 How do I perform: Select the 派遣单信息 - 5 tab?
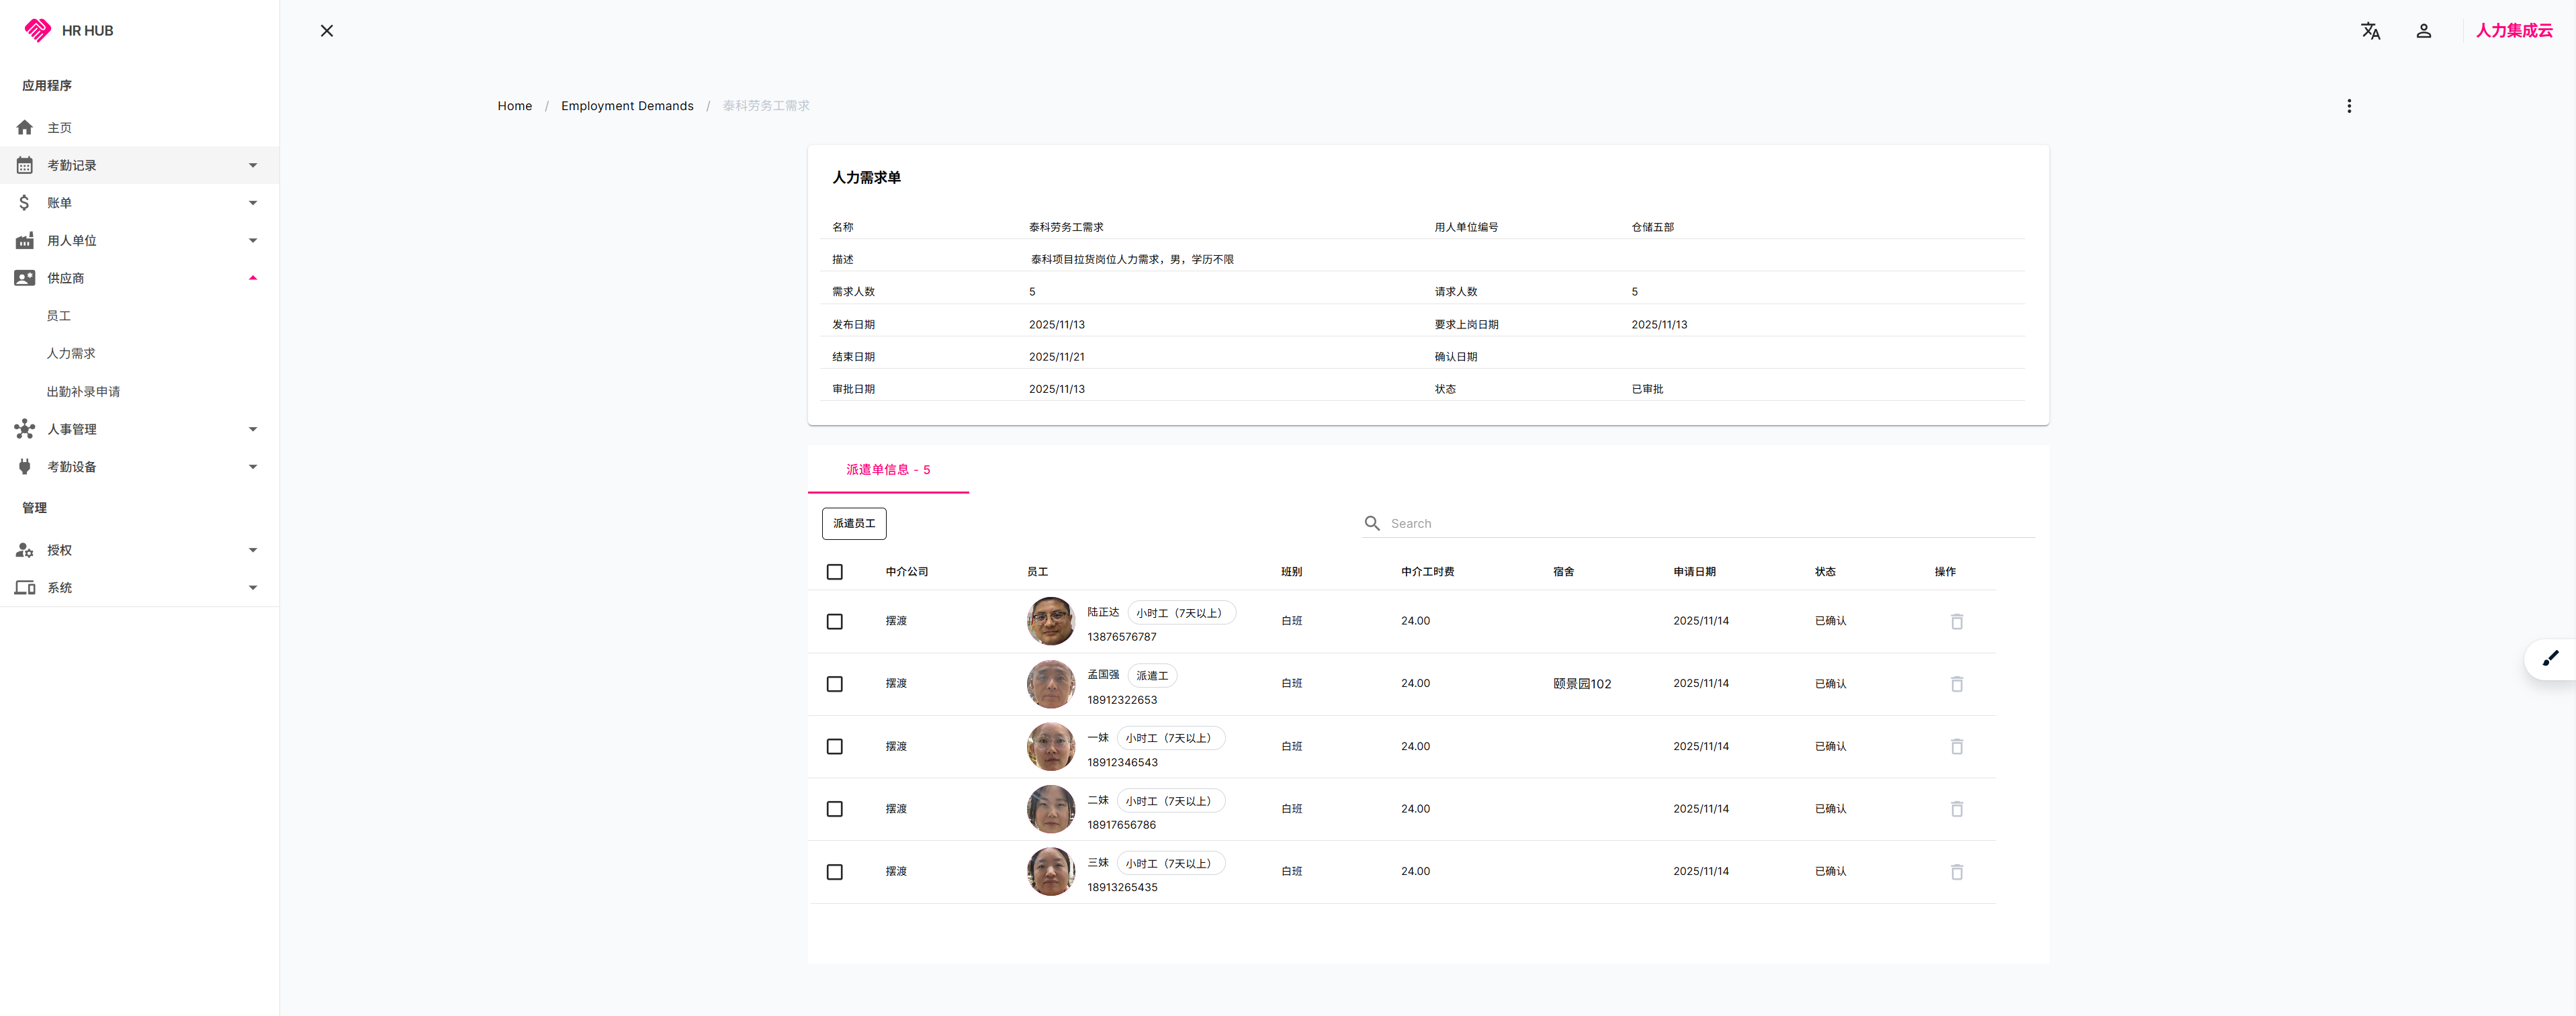coord(887,470)
